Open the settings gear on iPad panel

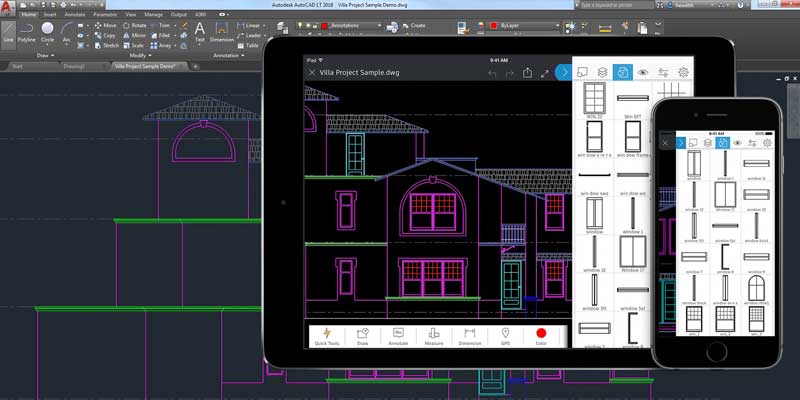[683, 72]
